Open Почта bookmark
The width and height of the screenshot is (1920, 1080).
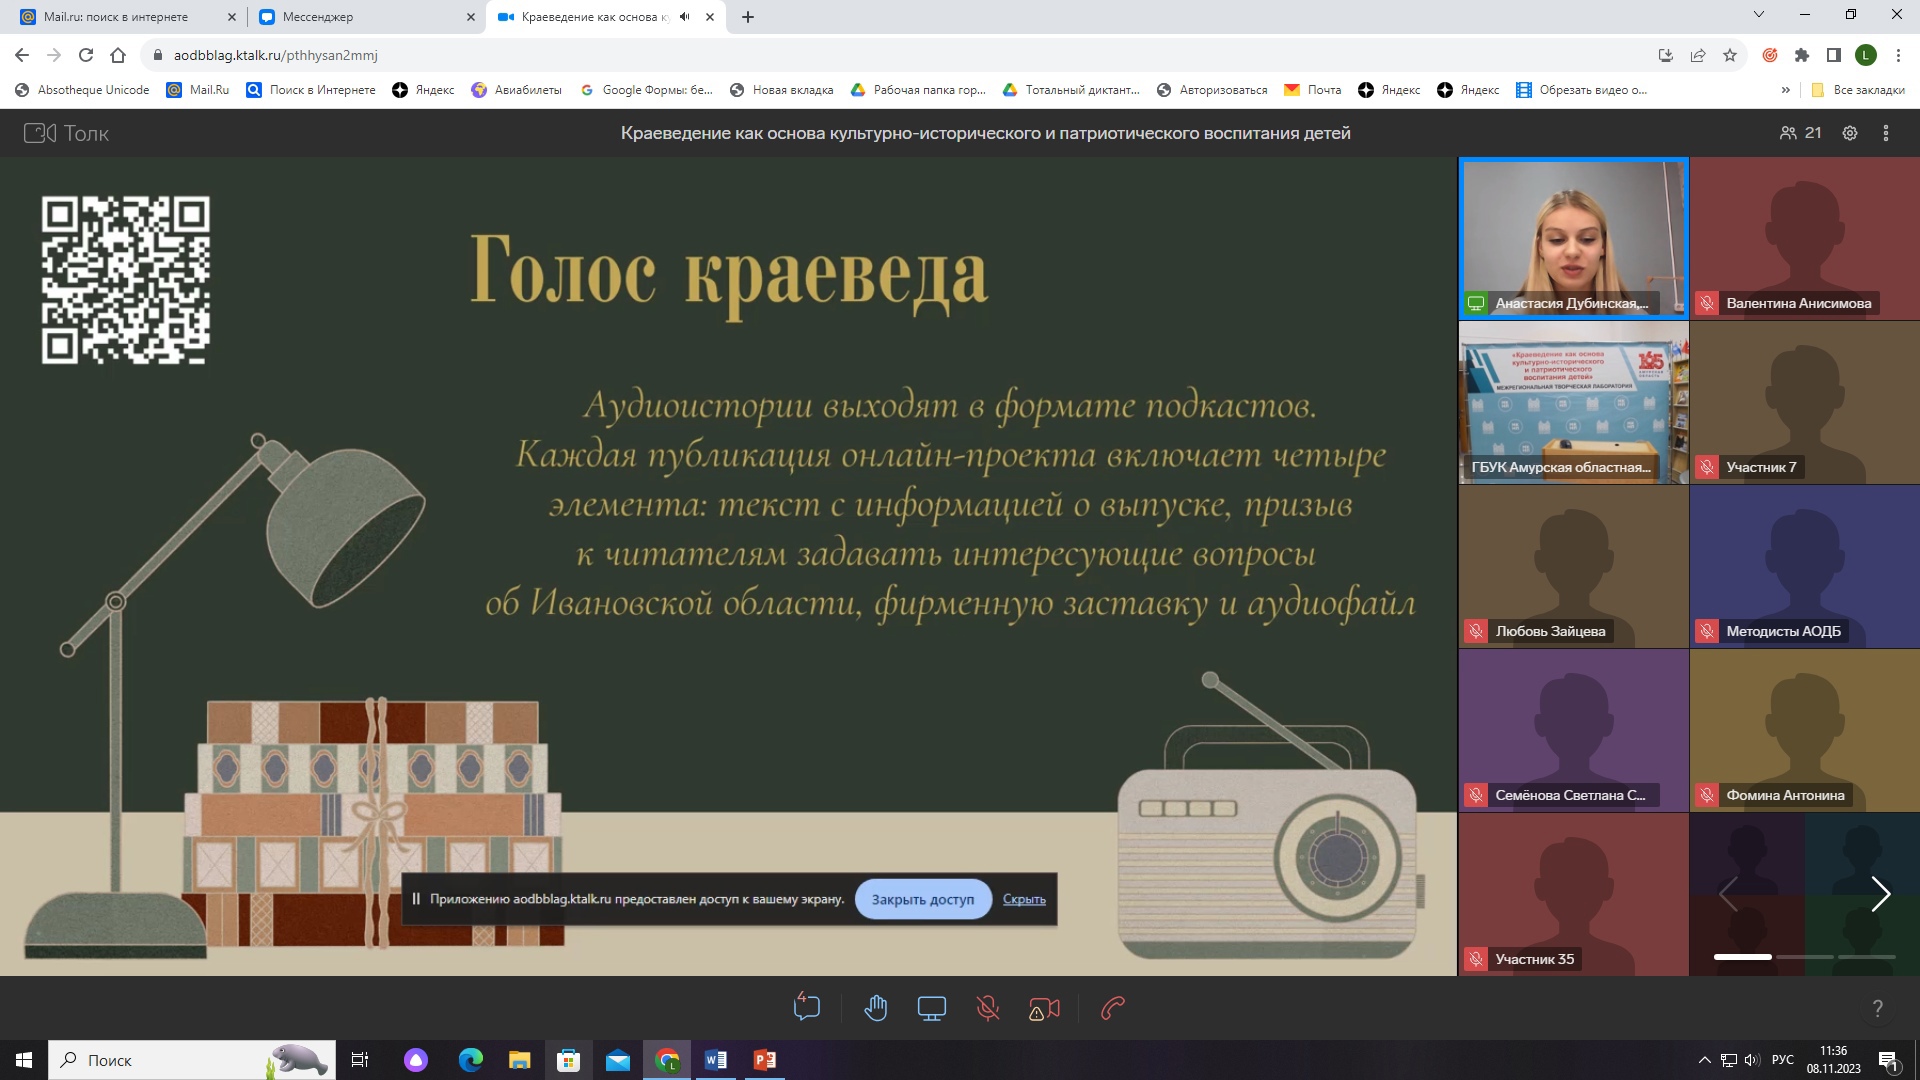[x=1313, y=90]
